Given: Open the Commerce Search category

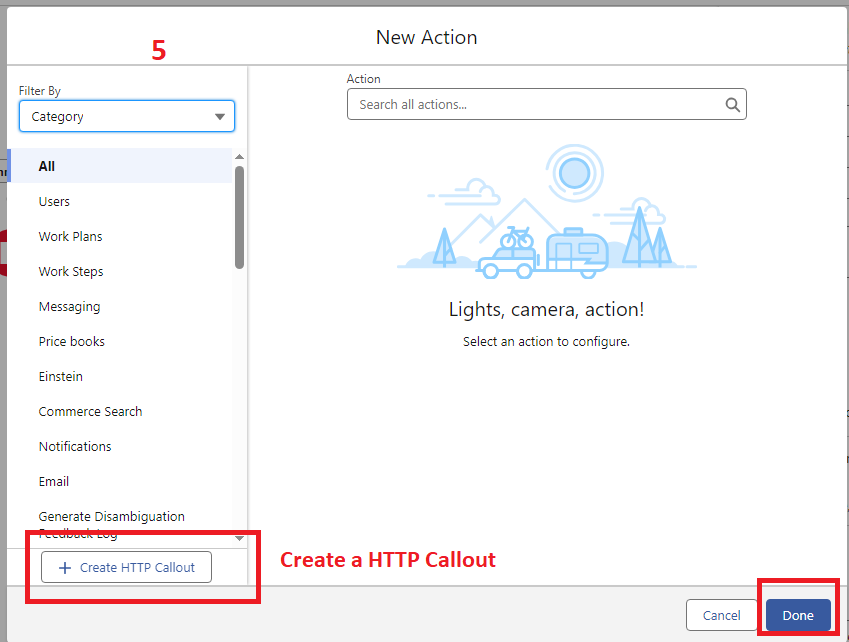Looking at the screenshot, I should point(90,411).
